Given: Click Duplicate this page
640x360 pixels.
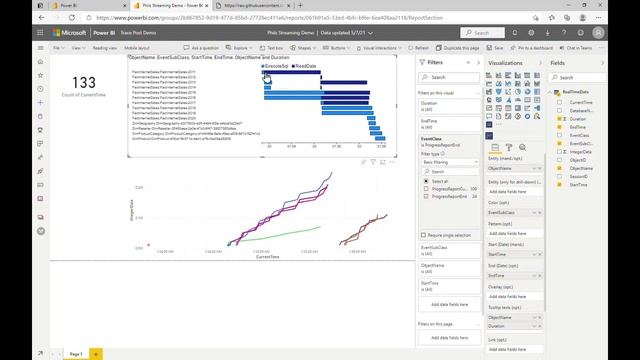Looking at the screenshot, I should (457, 48).
